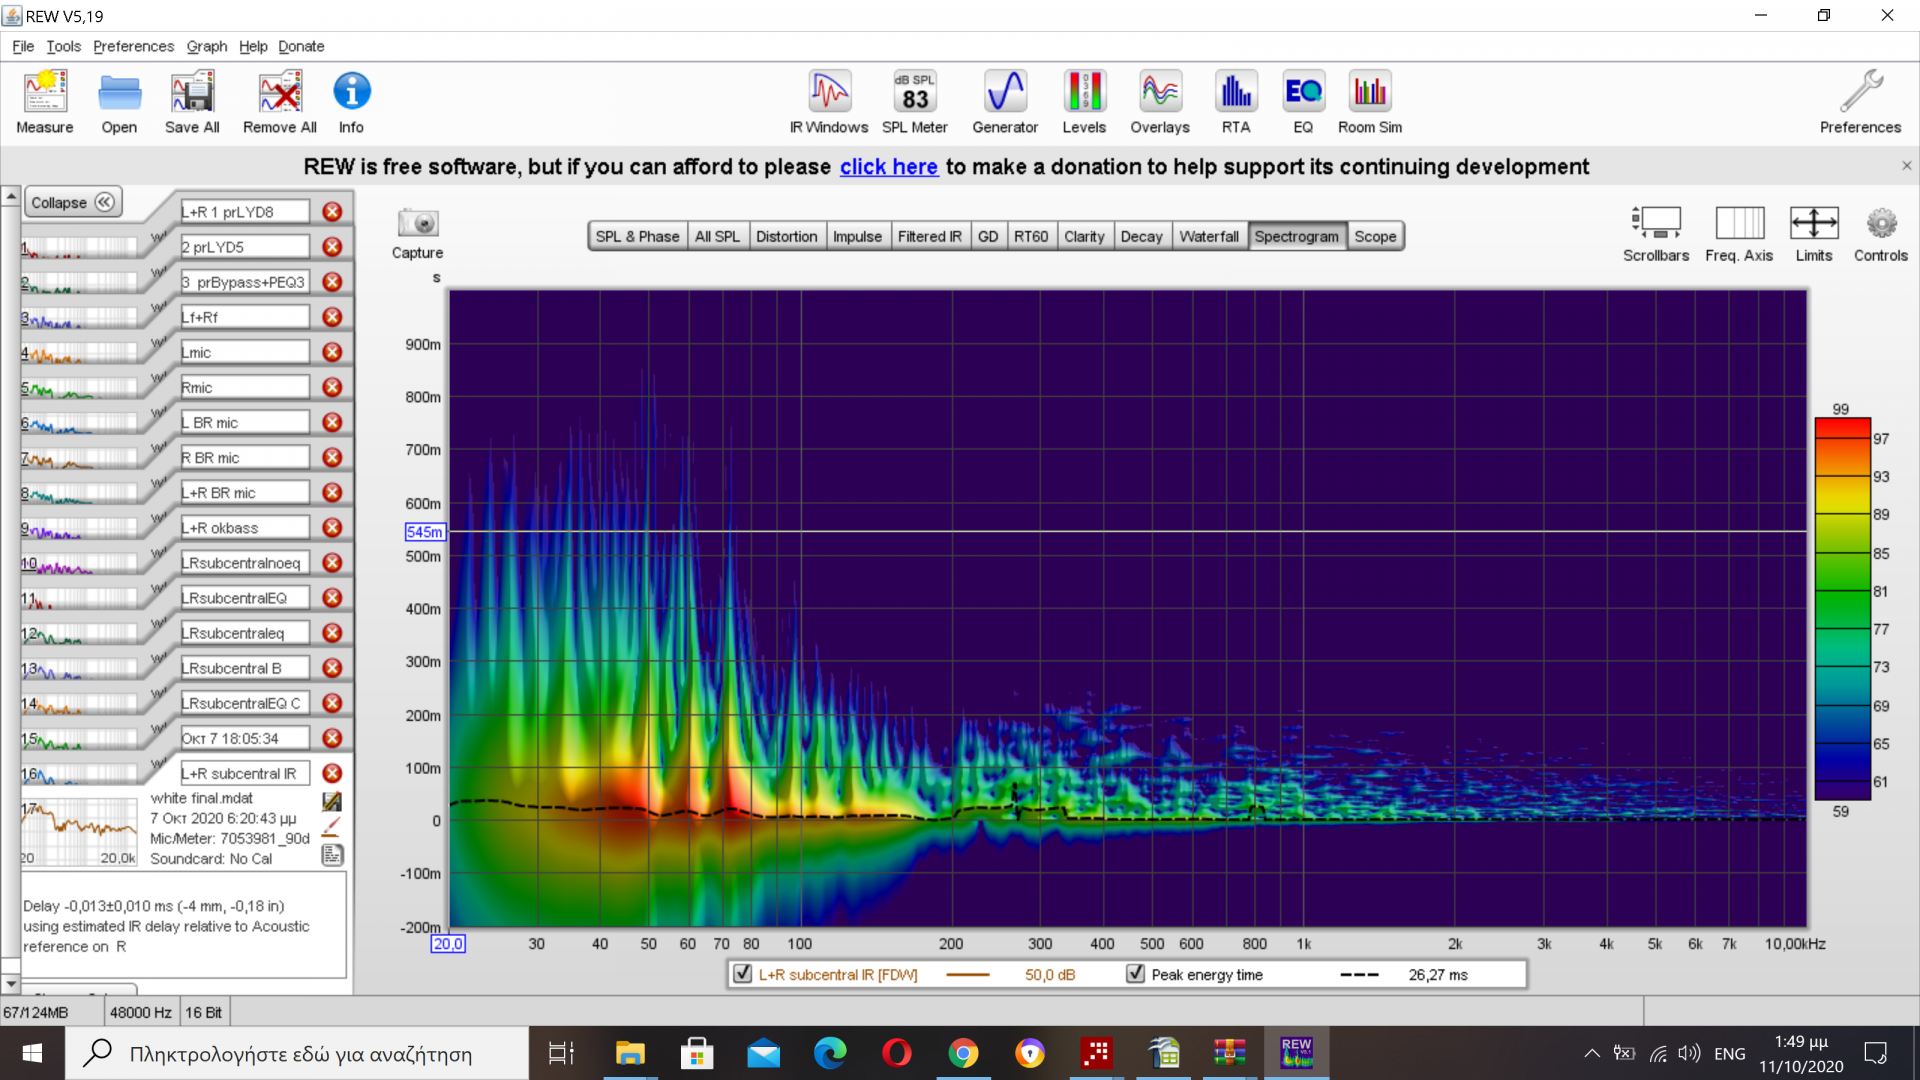Click the Save All icon
This screenshot has width=1920, height=1080.
[x=192, y=101]
